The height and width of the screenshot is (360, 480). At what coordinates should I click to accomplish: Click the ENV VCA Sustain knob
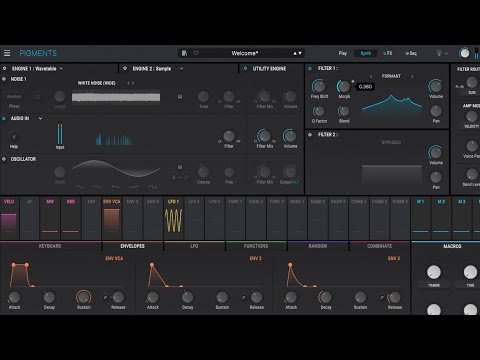point(83,297)
